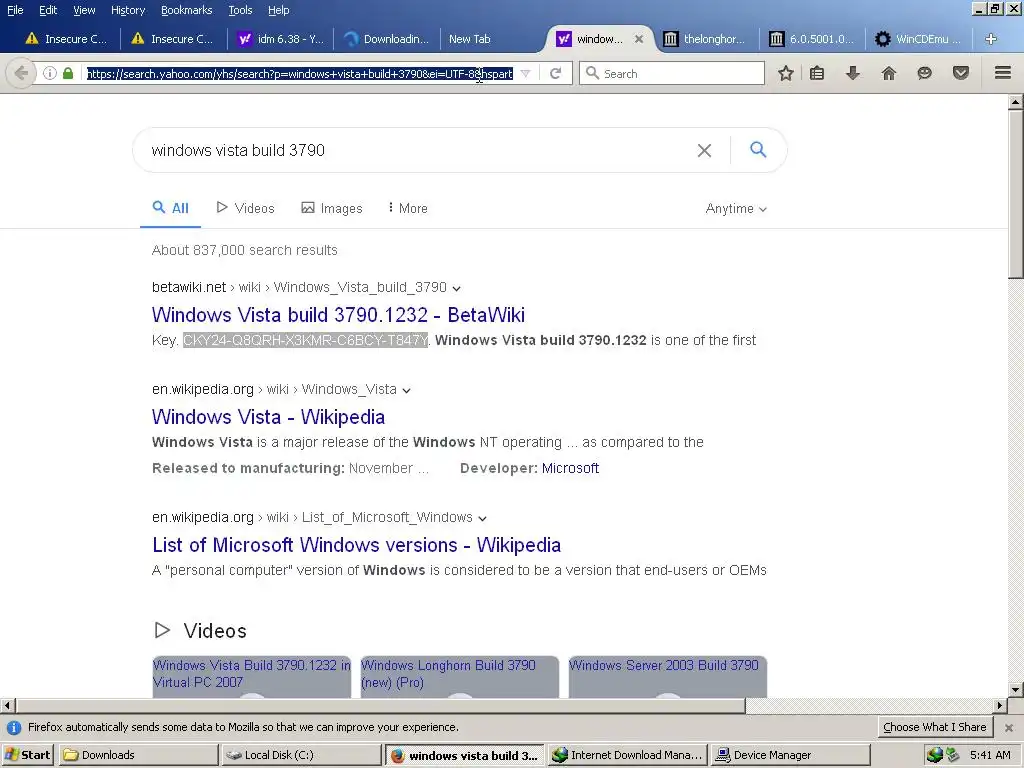Click the Firefox back arrow button
1024x768 pixels.
(x=21, y=73)
